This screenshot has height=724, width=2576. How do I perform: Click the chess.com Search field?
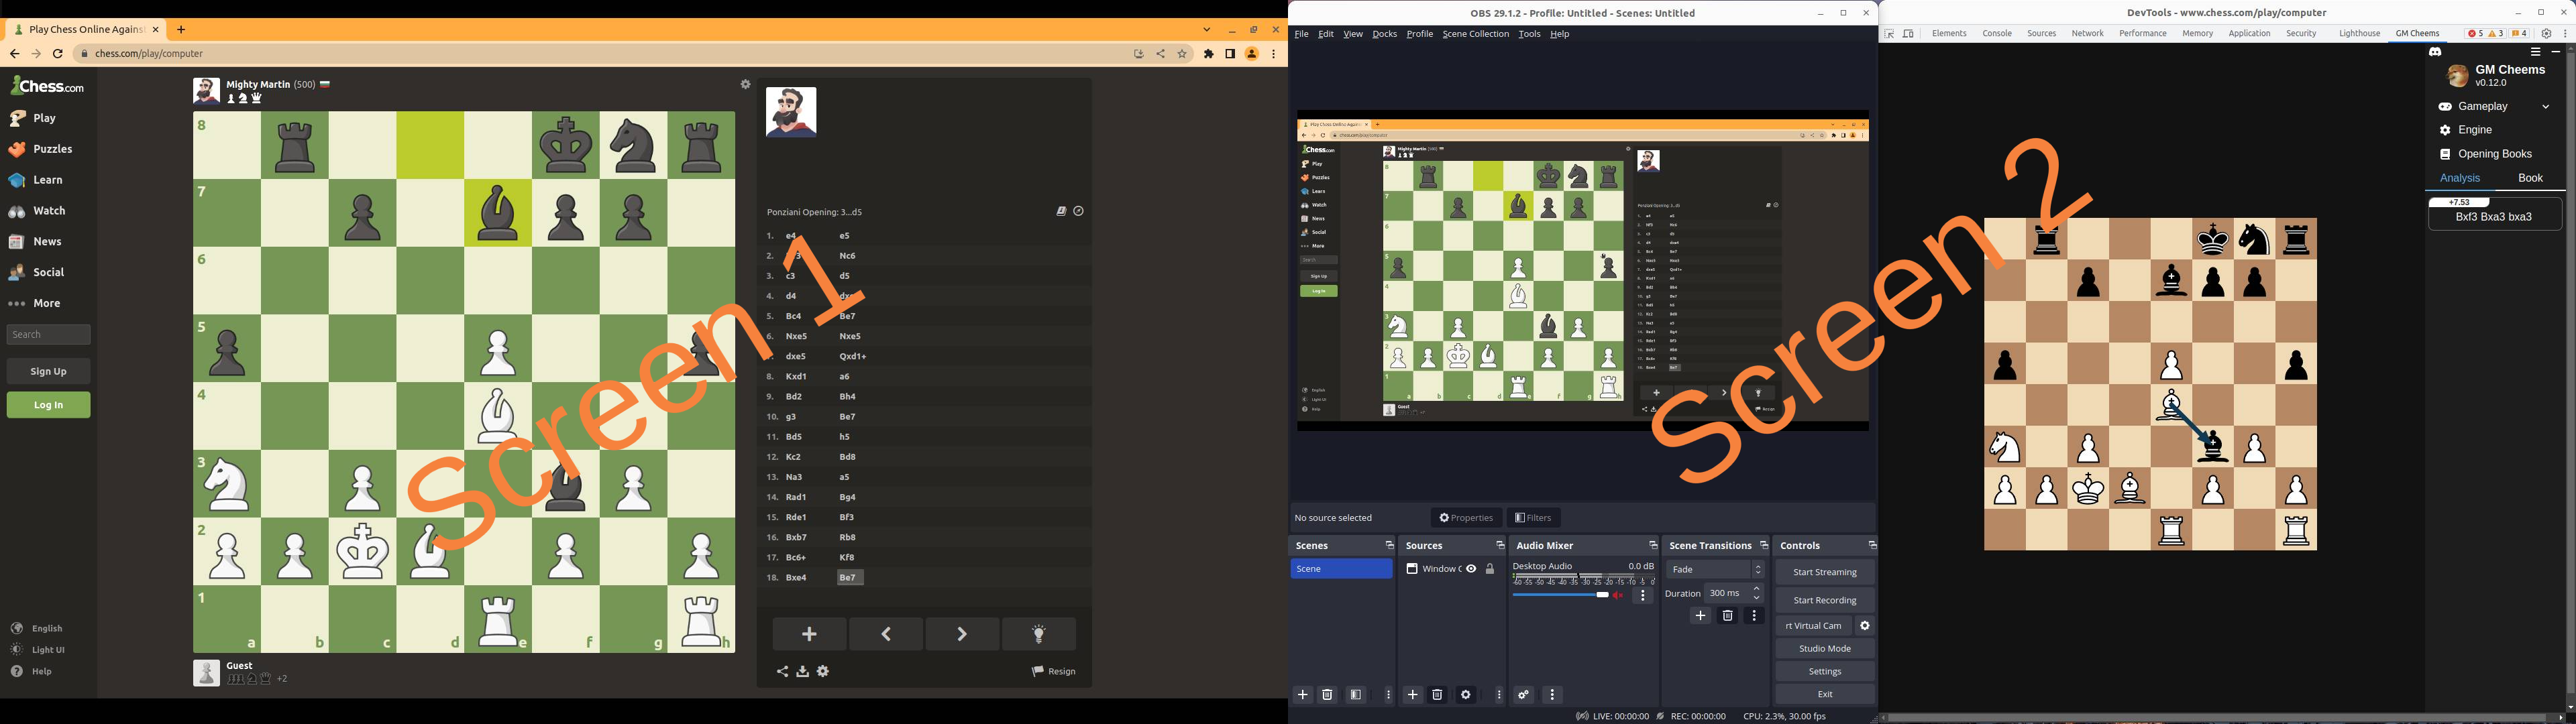click(x=49, y=335)
